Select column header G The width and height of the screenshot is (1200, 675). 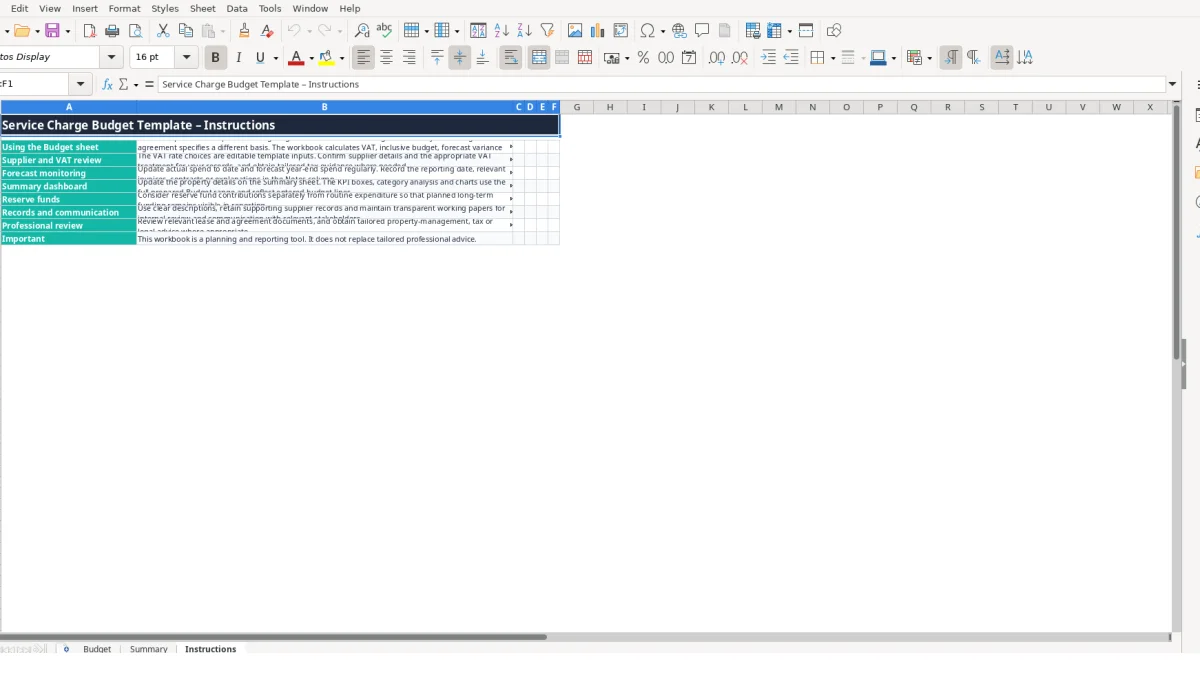coord(577,107)
